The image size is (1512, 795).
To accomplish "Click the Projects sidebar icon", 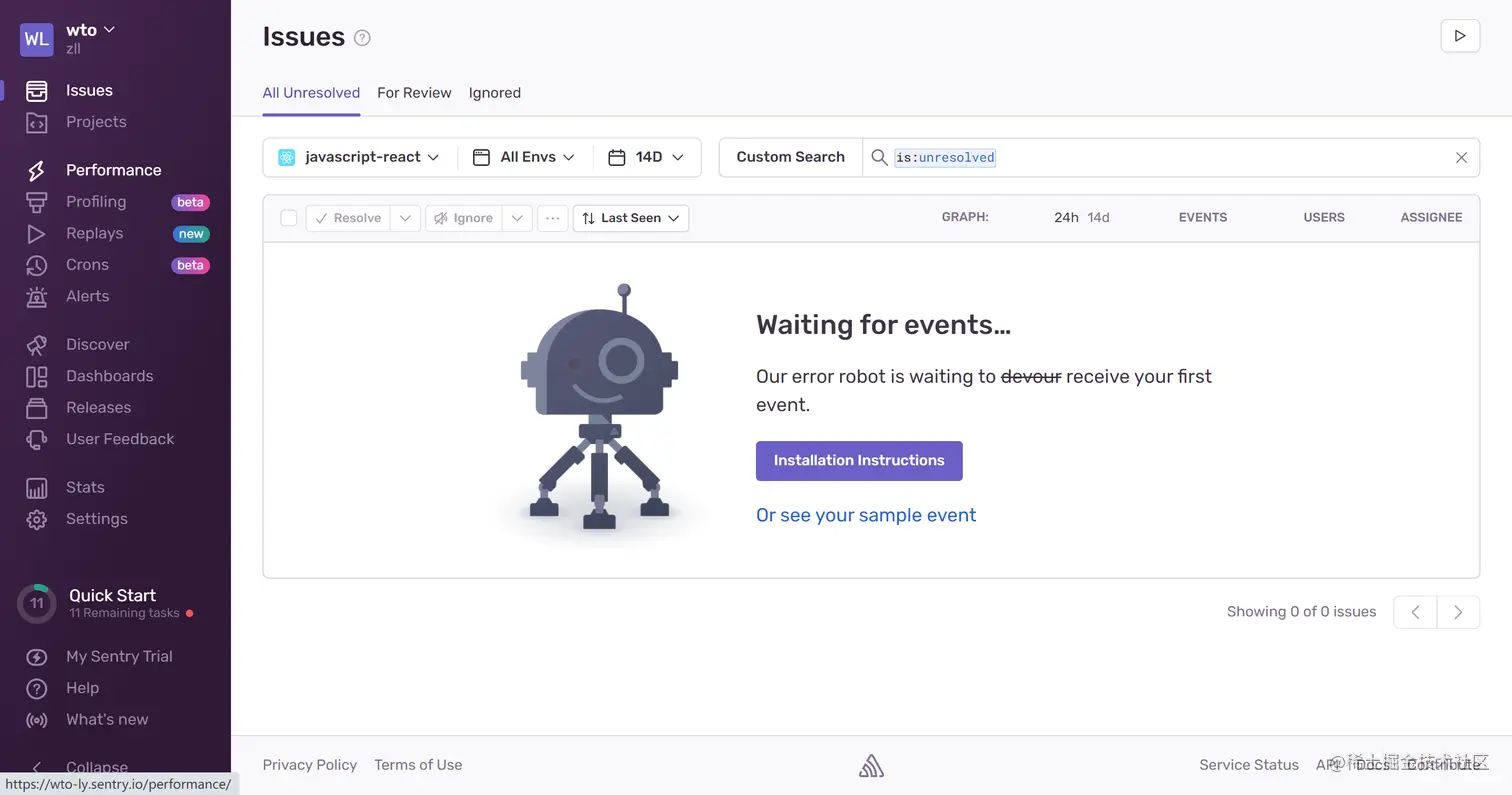I will pos(36,122).
